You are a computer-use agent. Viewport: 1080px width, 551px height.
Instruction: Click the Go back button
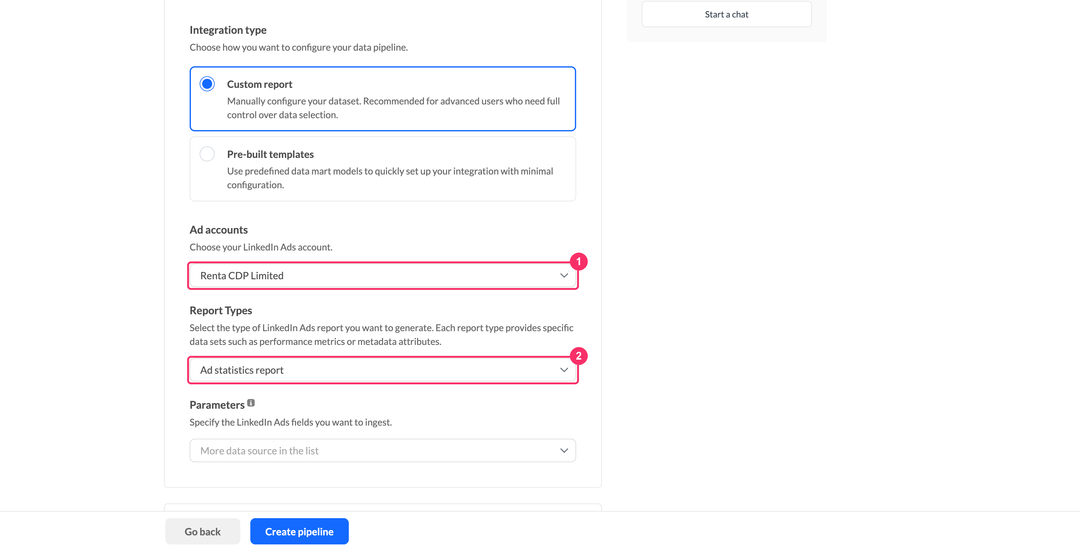point(202,532)
